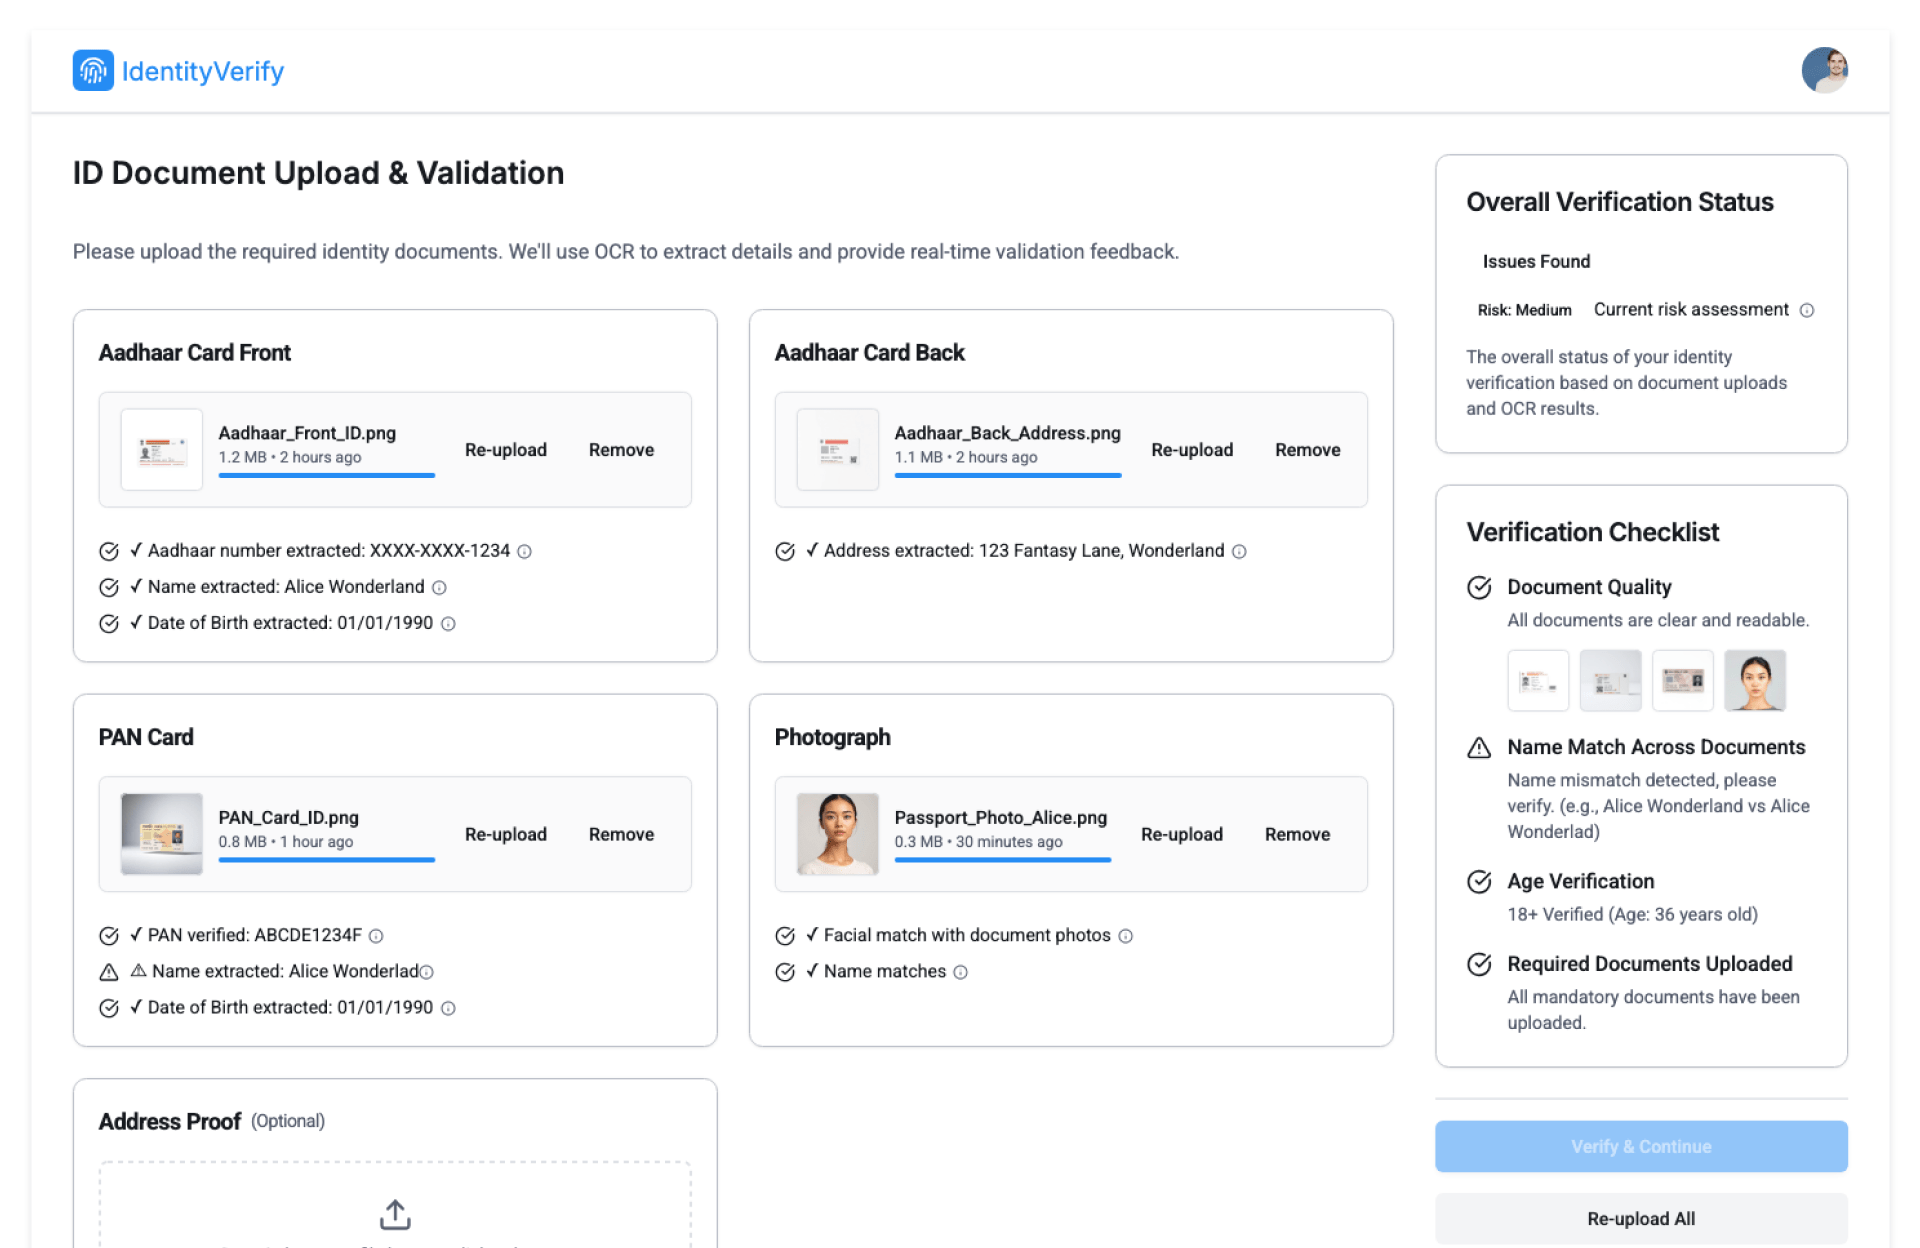
Task: Click info icon next to Aadhaar number extracted
Action: pos(525,551)
